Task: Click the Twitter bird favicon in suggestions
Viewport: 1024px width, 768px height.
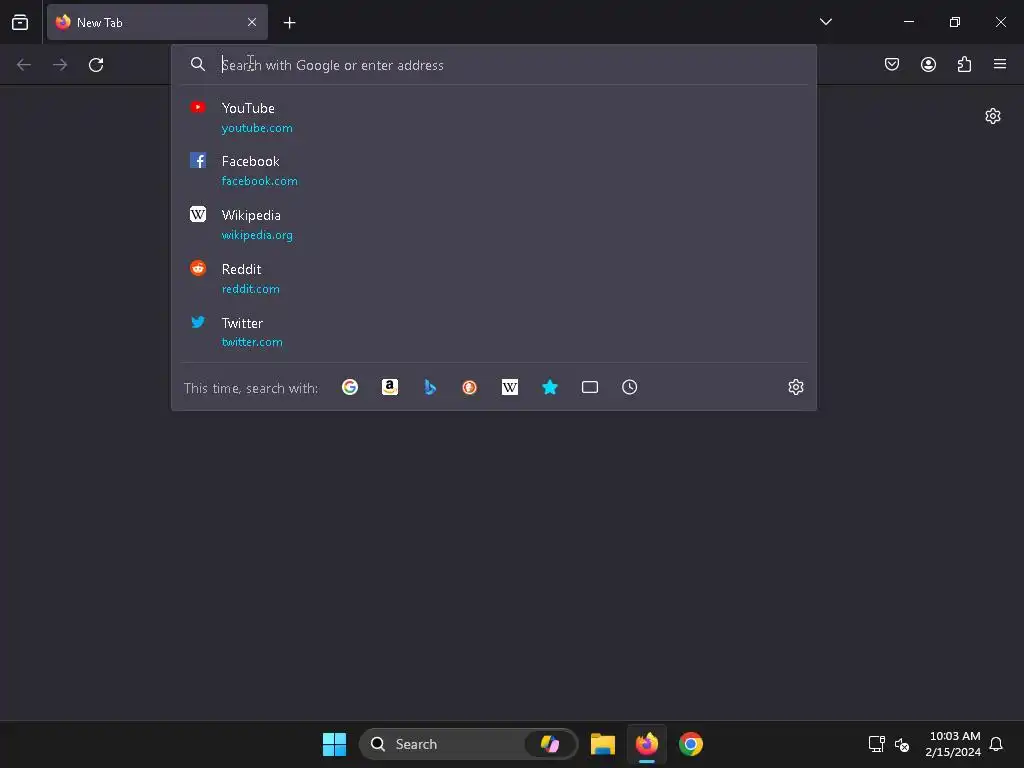Action: click(198, 321)
